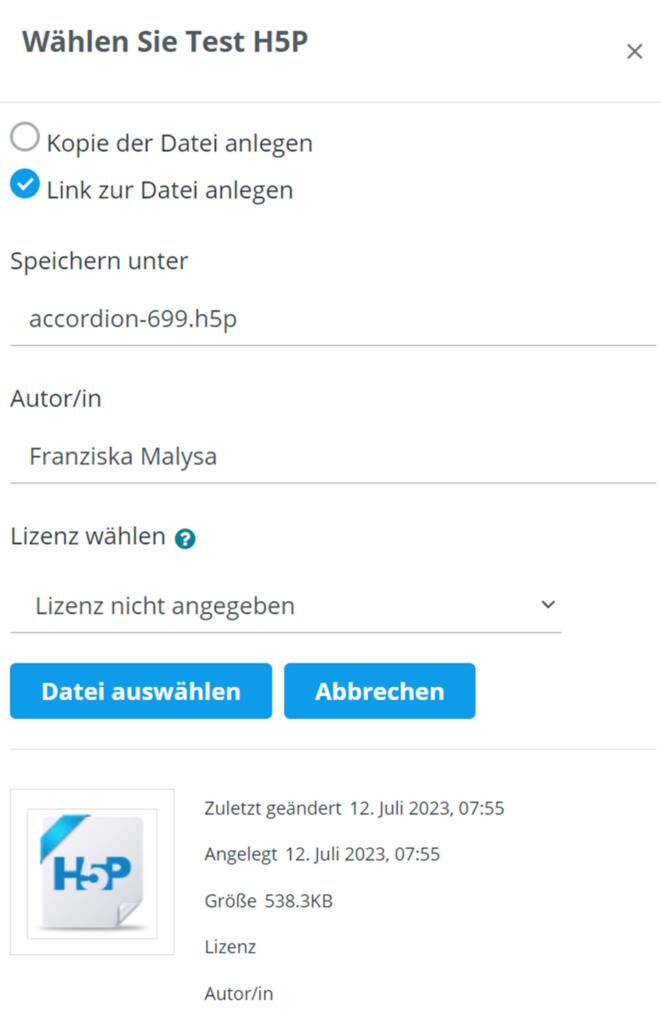Select the Link zur Datei anlegen radio button
Viewport: 661px width, 1024px height.
tap(25, 185)
